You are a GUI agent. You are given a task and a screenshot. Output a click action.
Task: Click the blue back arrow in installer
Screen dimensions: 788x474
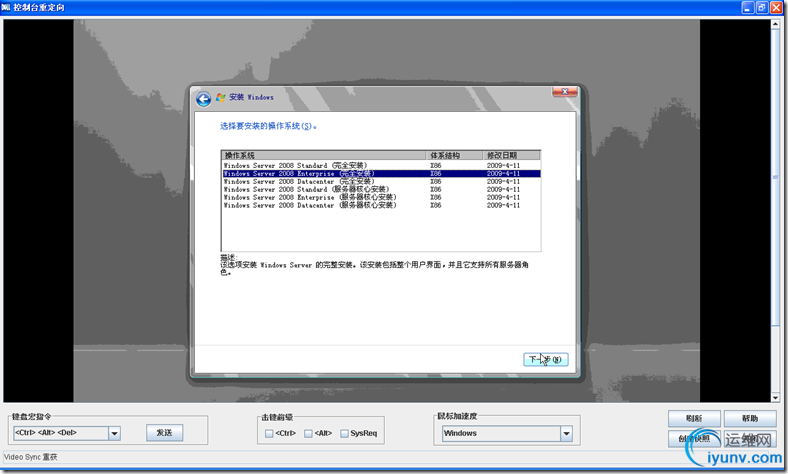pyautogui.click(x=204, y=99)
